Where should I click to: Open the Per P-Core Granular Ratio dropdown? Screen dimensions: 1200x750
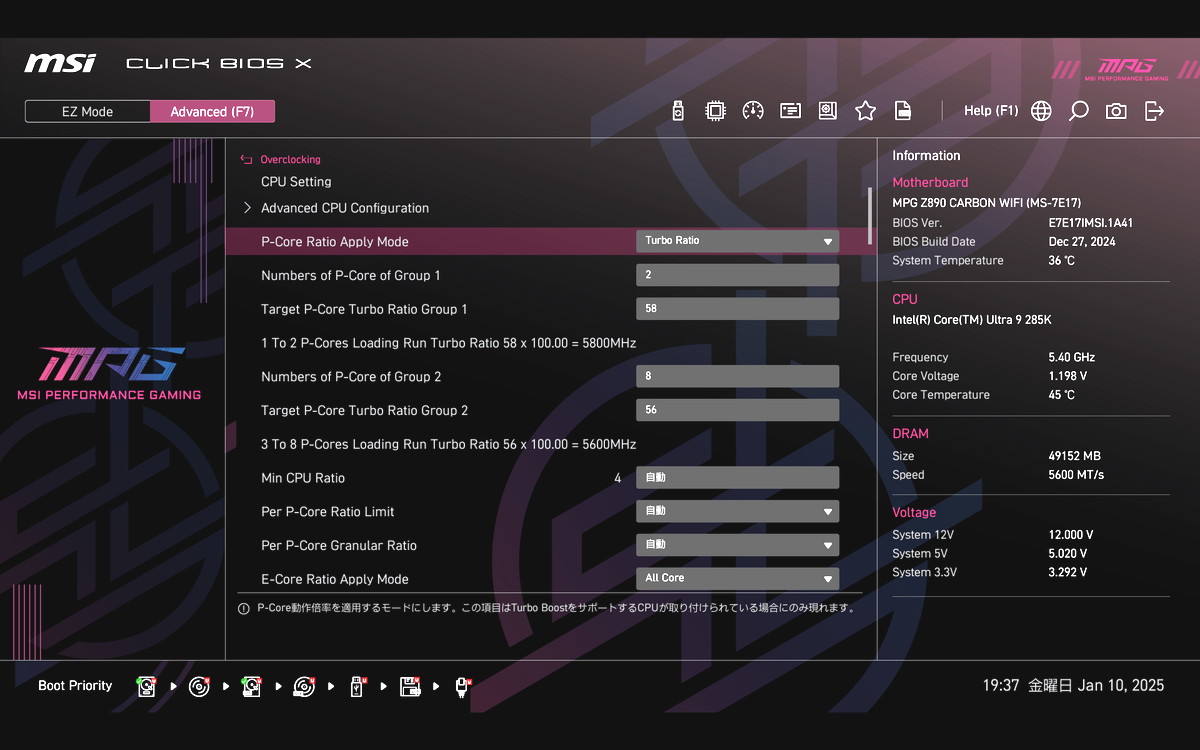[737, 545]
